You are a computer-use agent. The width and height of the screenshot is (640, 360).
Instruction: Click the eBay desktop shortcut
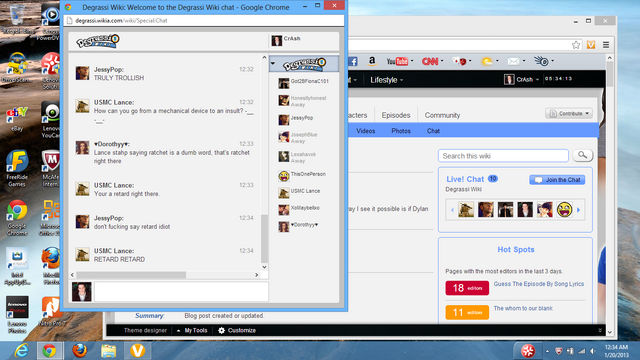point(17,119)
